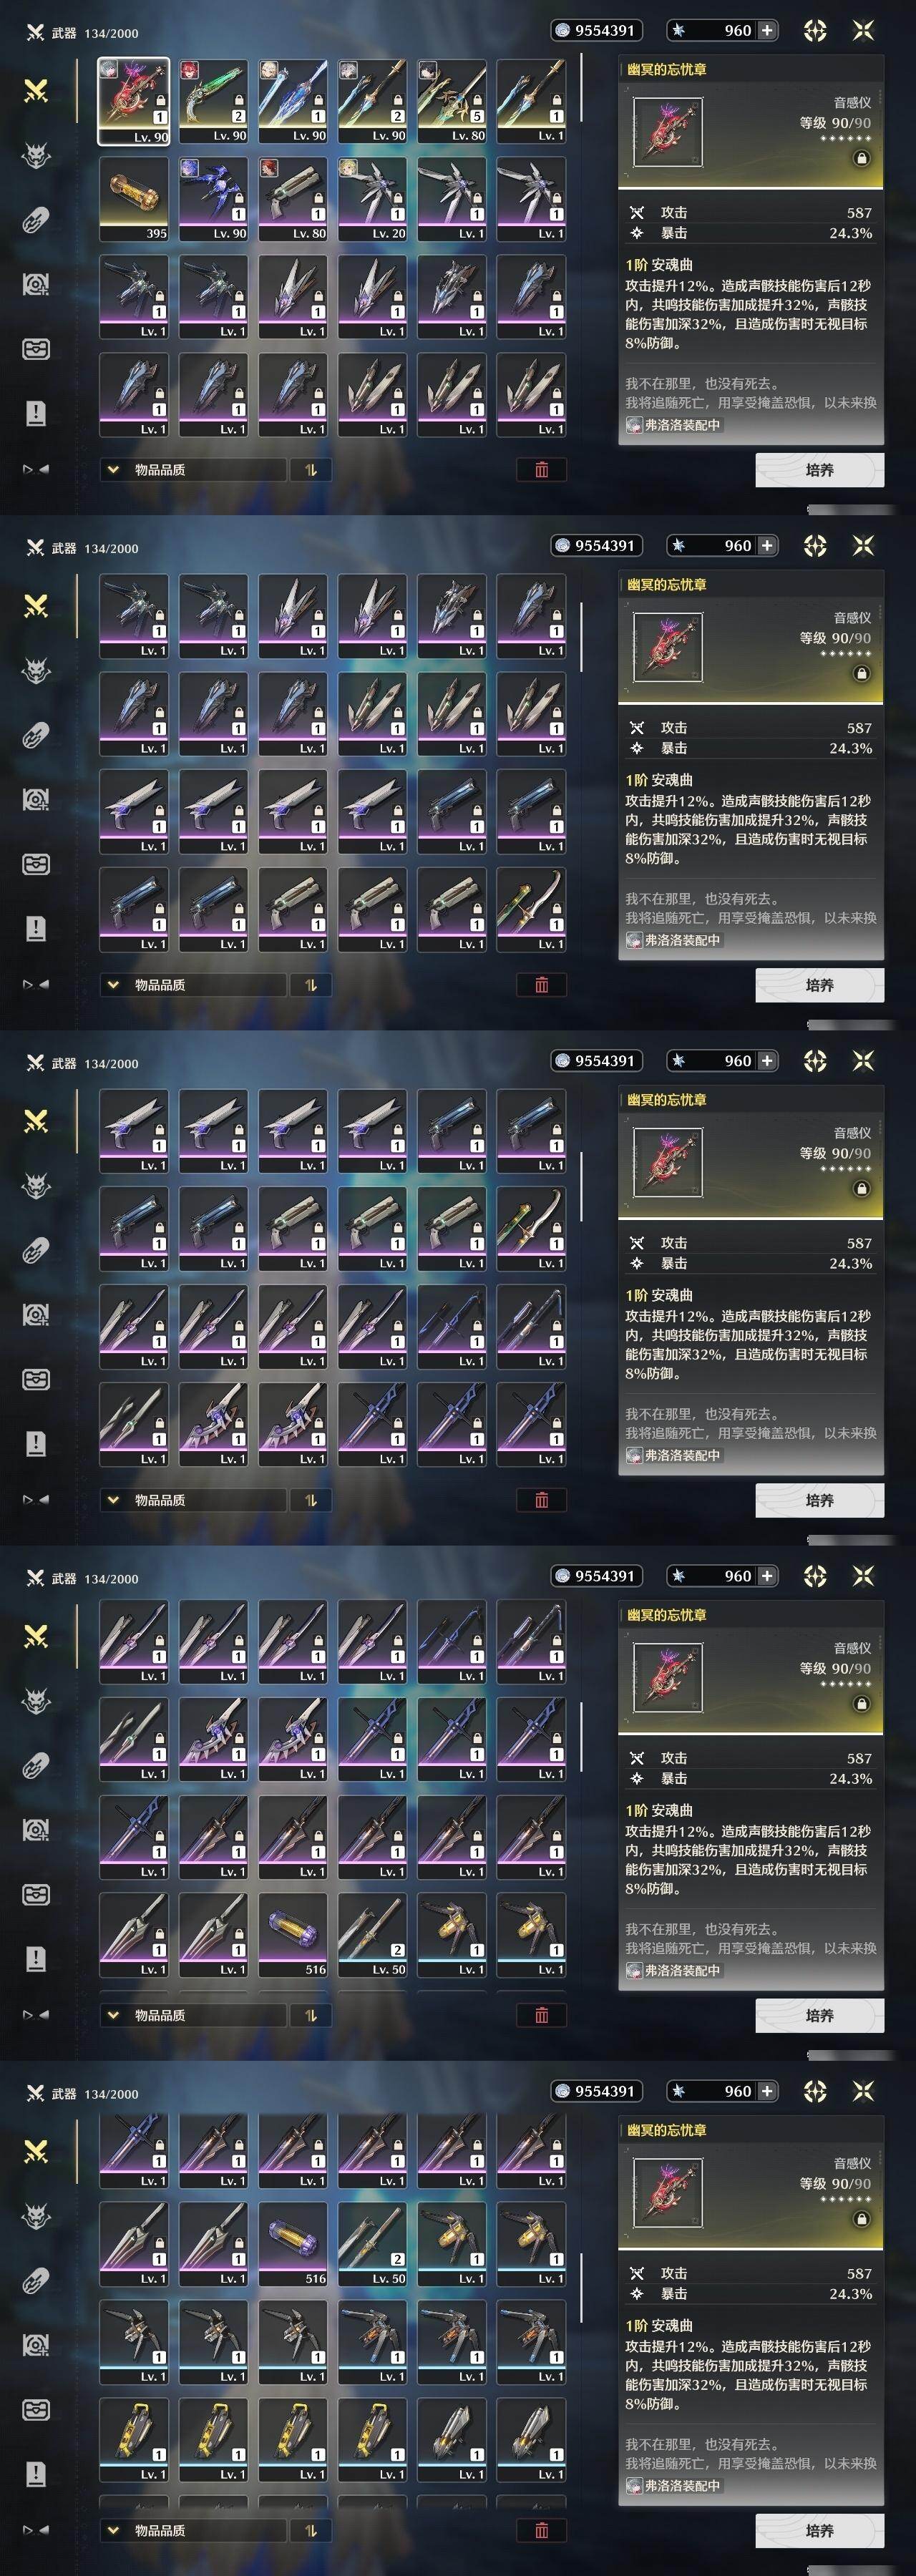
Task: Select the gold tube item with count 395
Action: (x=133, y=198)
